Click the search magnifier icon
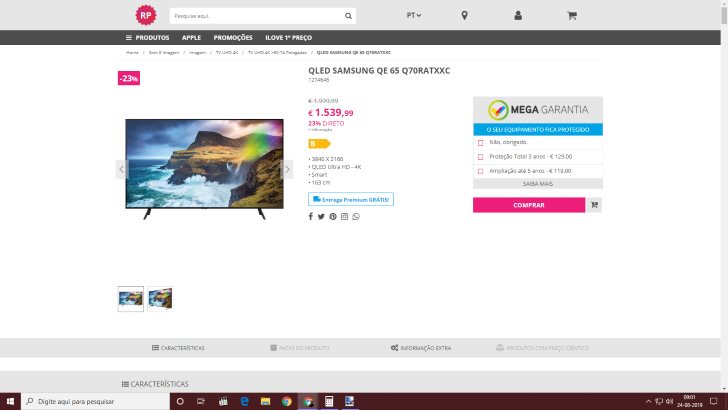The width and height of the screenshot is (728, 410). (x=348, y=16)
